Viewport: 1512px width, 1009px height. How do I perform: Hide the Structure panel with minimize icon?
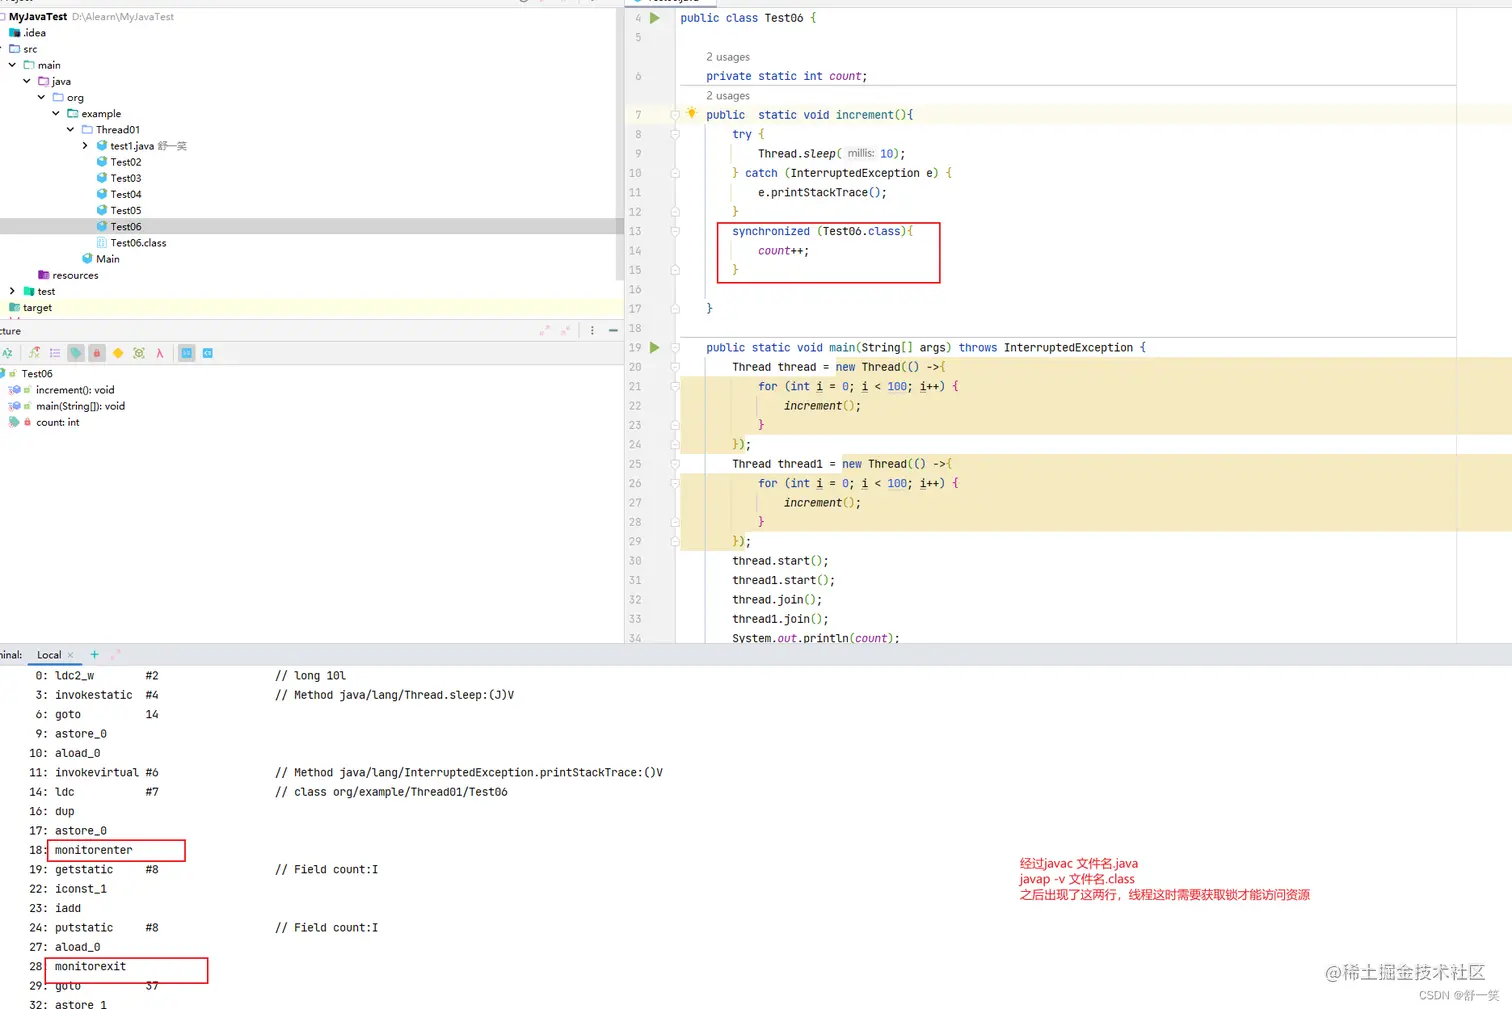tap(613, 330)
